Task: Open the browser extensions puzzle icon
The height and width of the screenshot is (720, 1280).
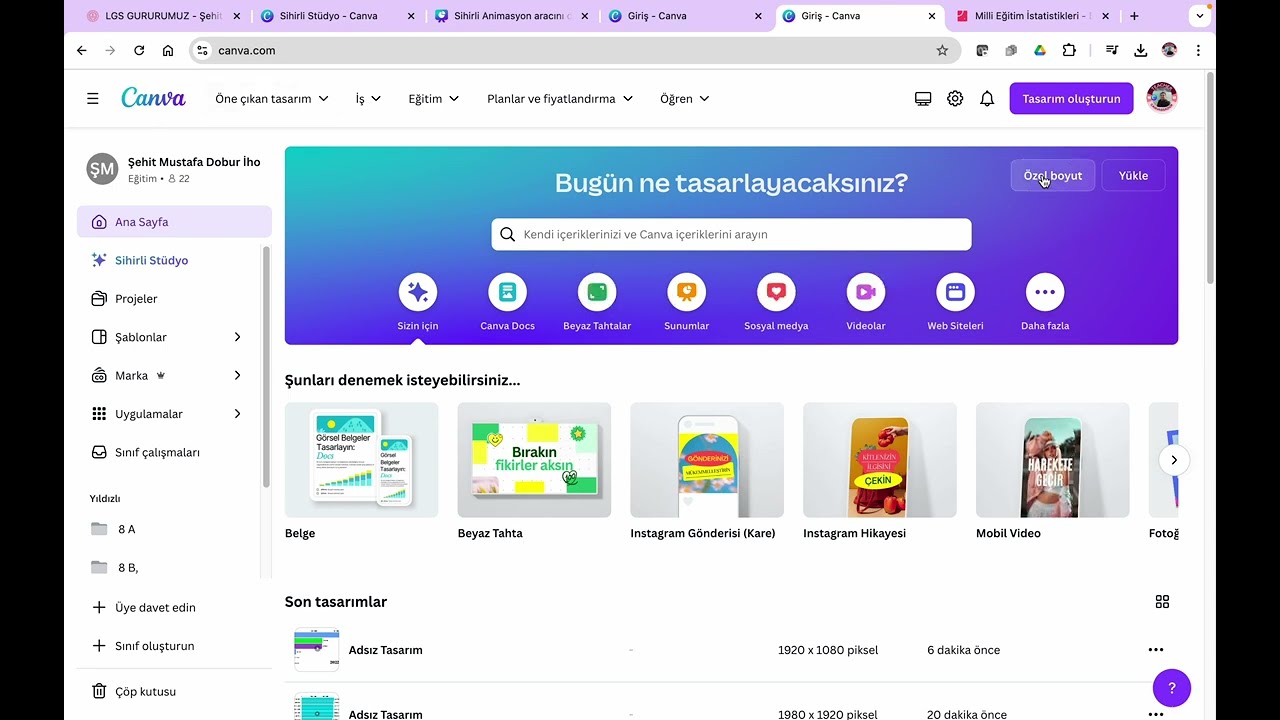Action: 1069,50
